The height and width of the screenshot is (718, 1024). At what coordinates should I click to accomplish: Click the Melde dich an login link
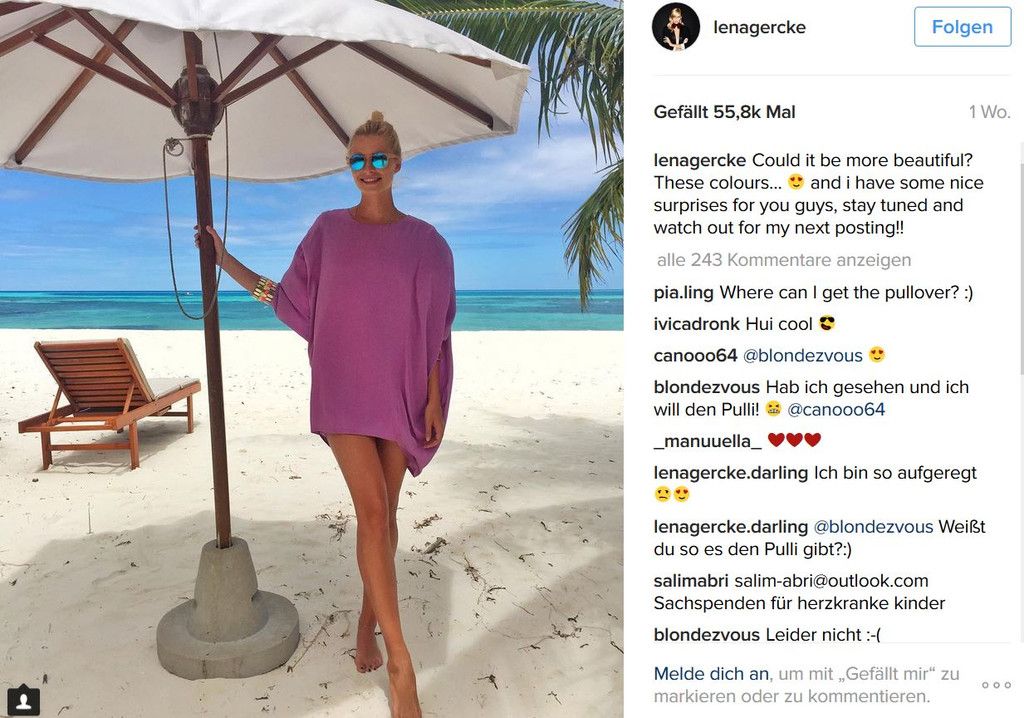pyautogui.click(x=712, y=674)
